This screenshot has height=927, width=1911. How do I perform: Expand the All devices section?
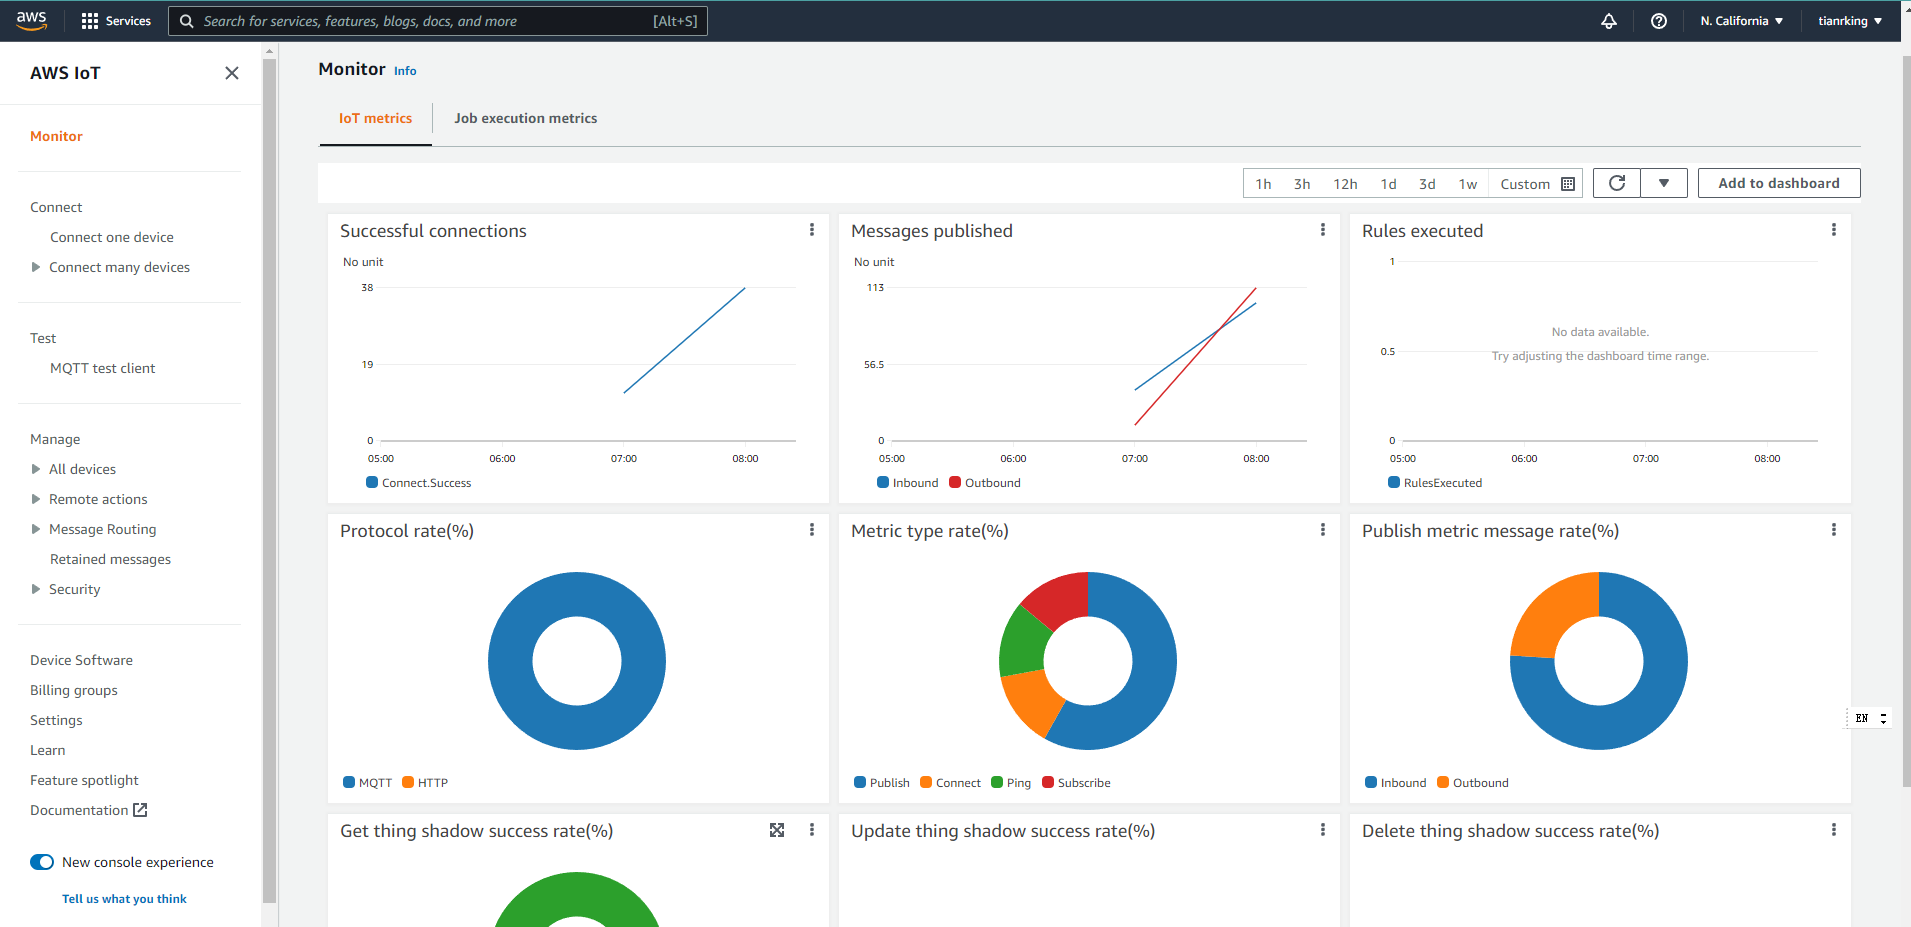36,469
